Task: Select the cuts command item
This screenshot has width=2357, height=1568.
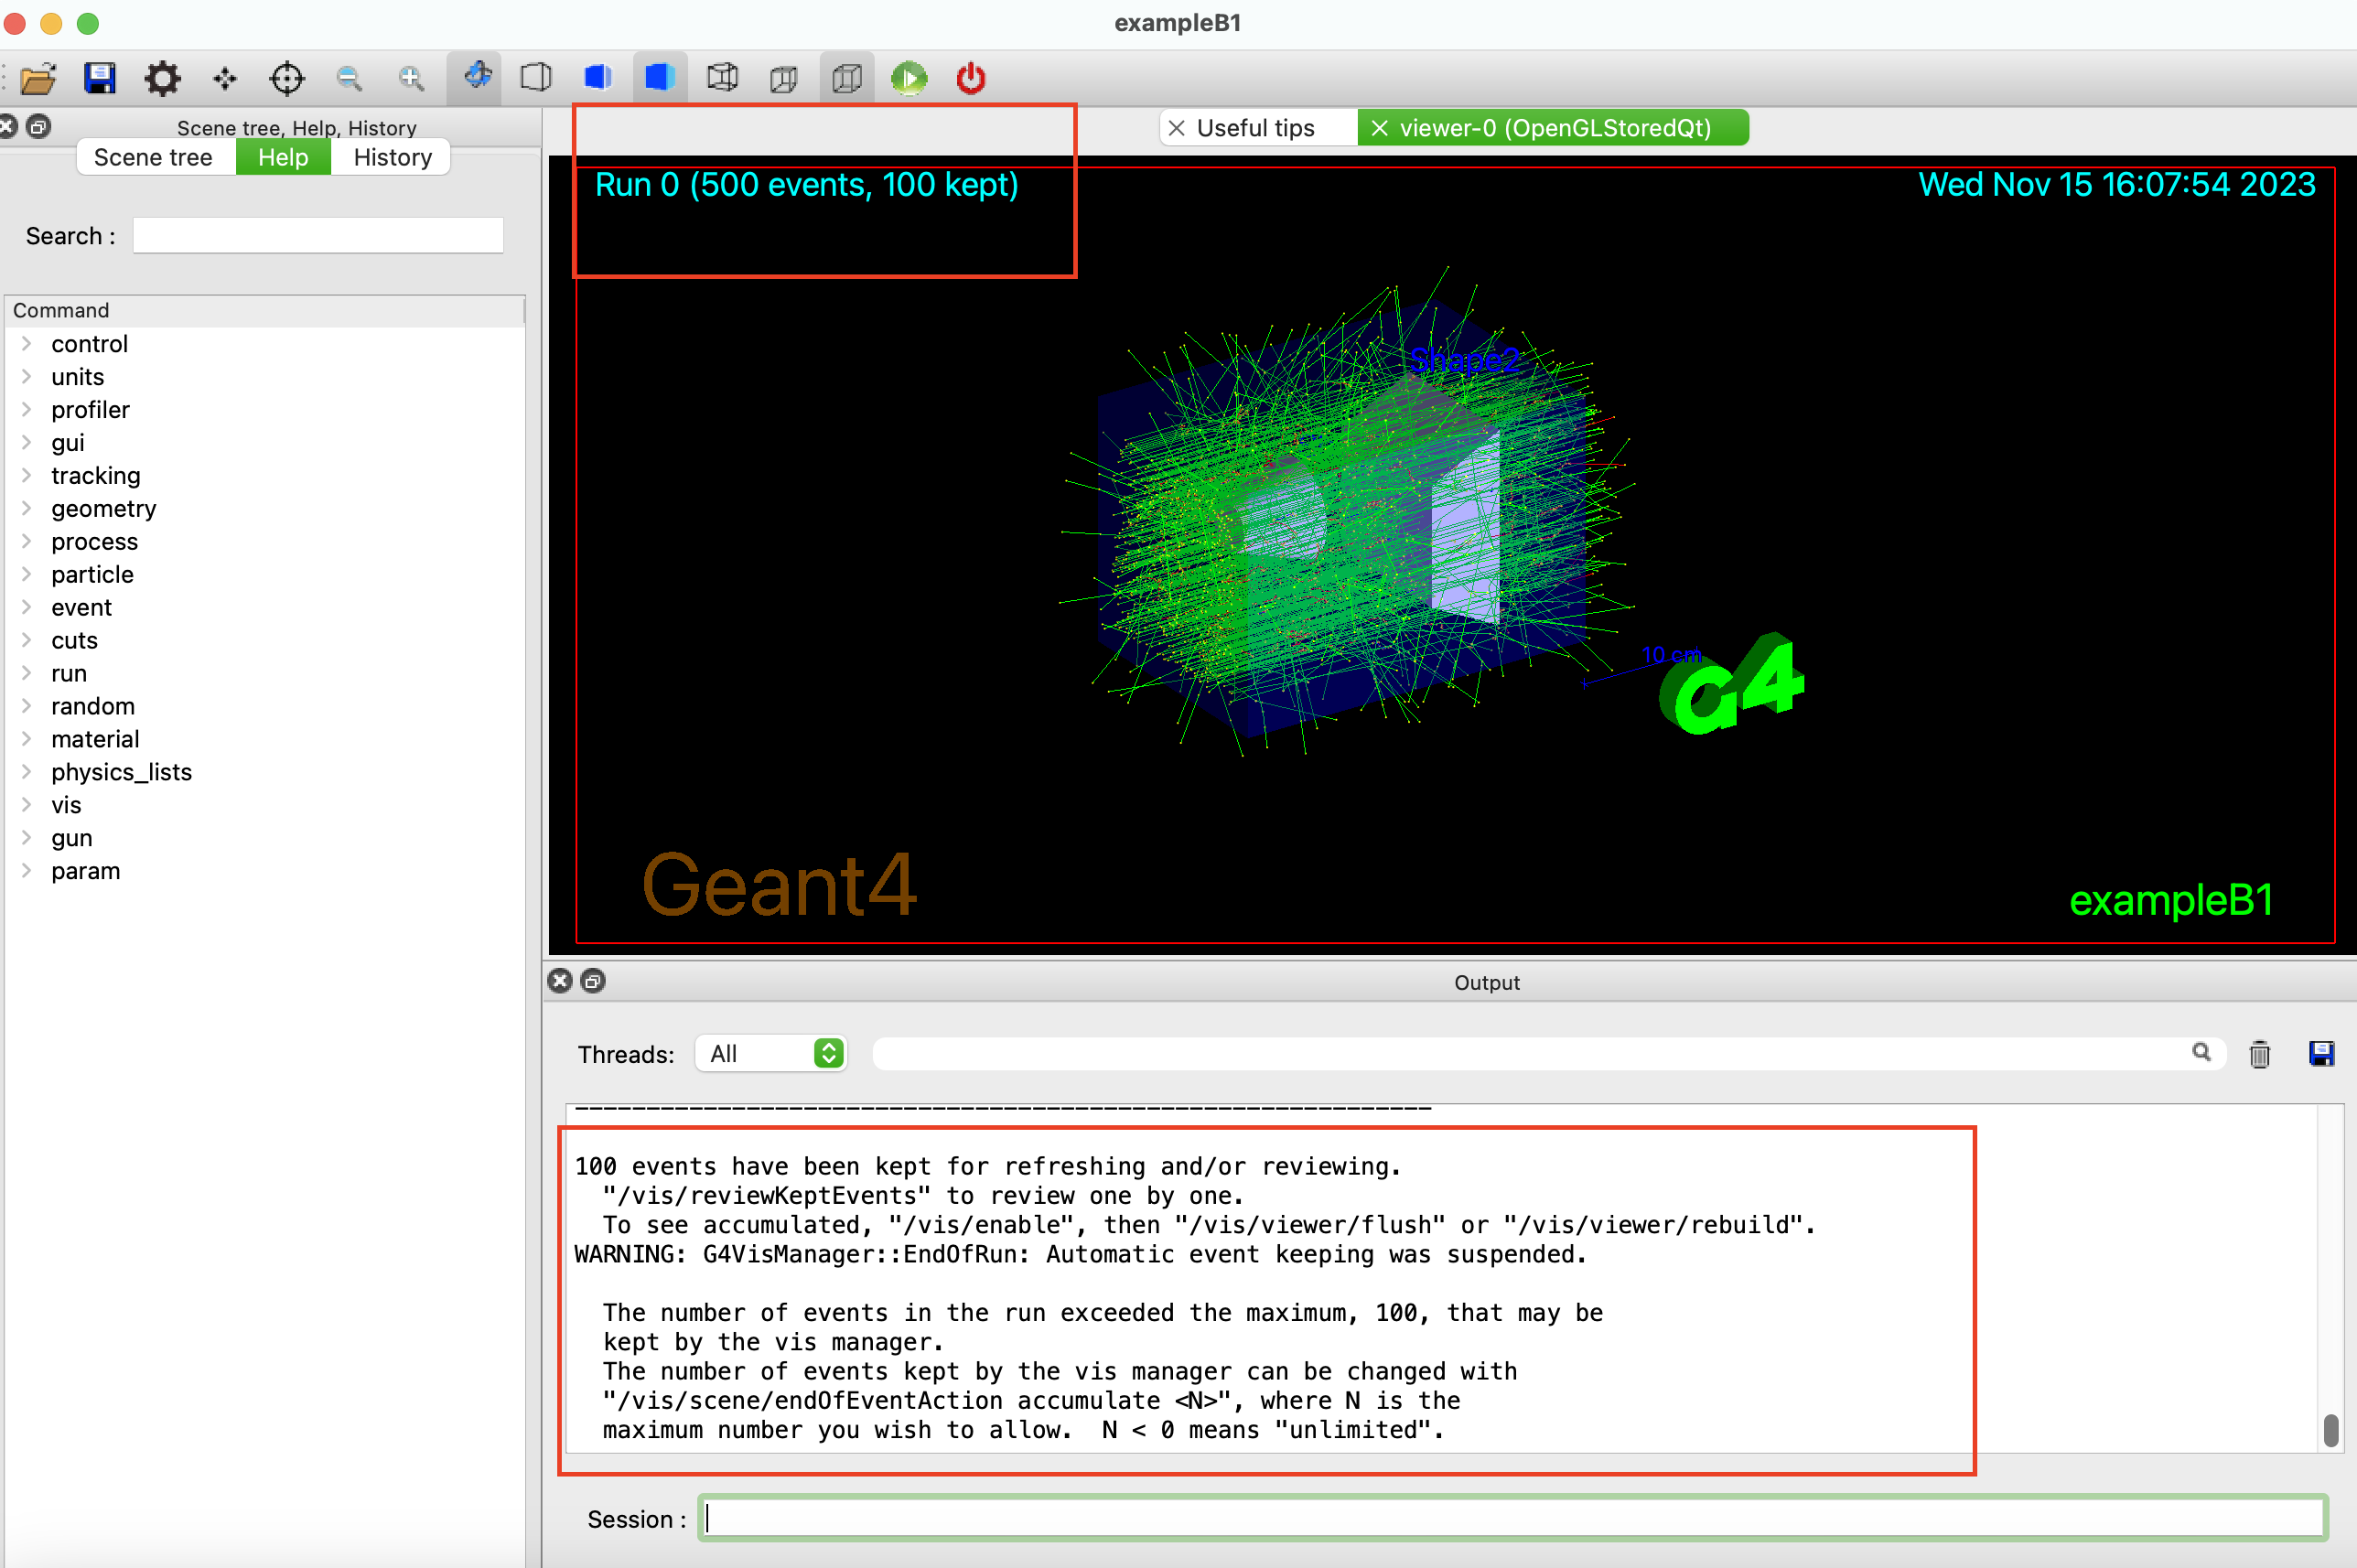Action: [75, 640]
